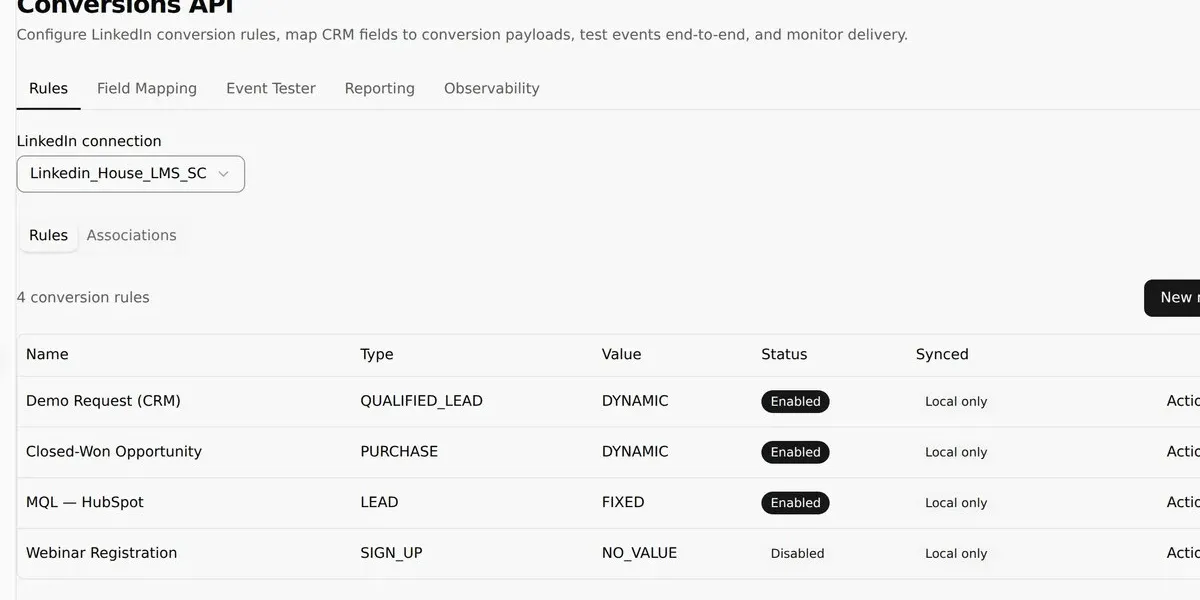This screenshot has height=600, width=1200.
Task: Open Actions for Webinar Registration row
Action: [x=1183, y=553]
